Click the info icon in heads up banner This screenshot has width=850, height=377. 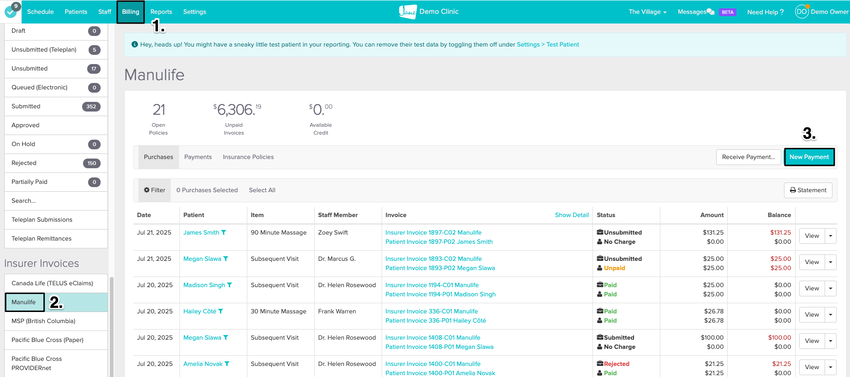coord(134,44)
